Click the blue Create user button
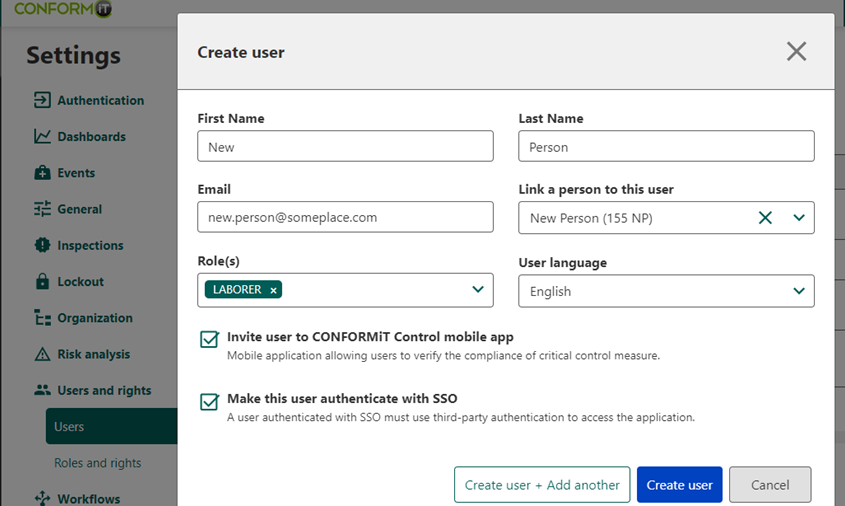The width and height of the screenshot is (845, 506). (x=679, y=484)
